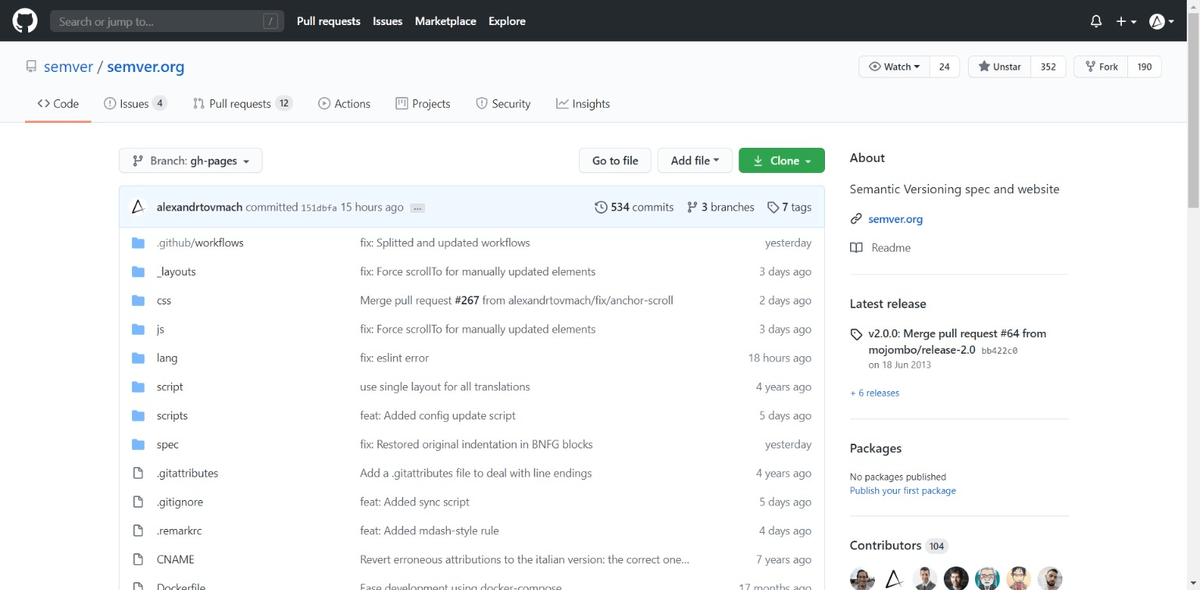Switch to the Insights tab
The height and width of the screenshot is (590, 1200).
[583, 104]
